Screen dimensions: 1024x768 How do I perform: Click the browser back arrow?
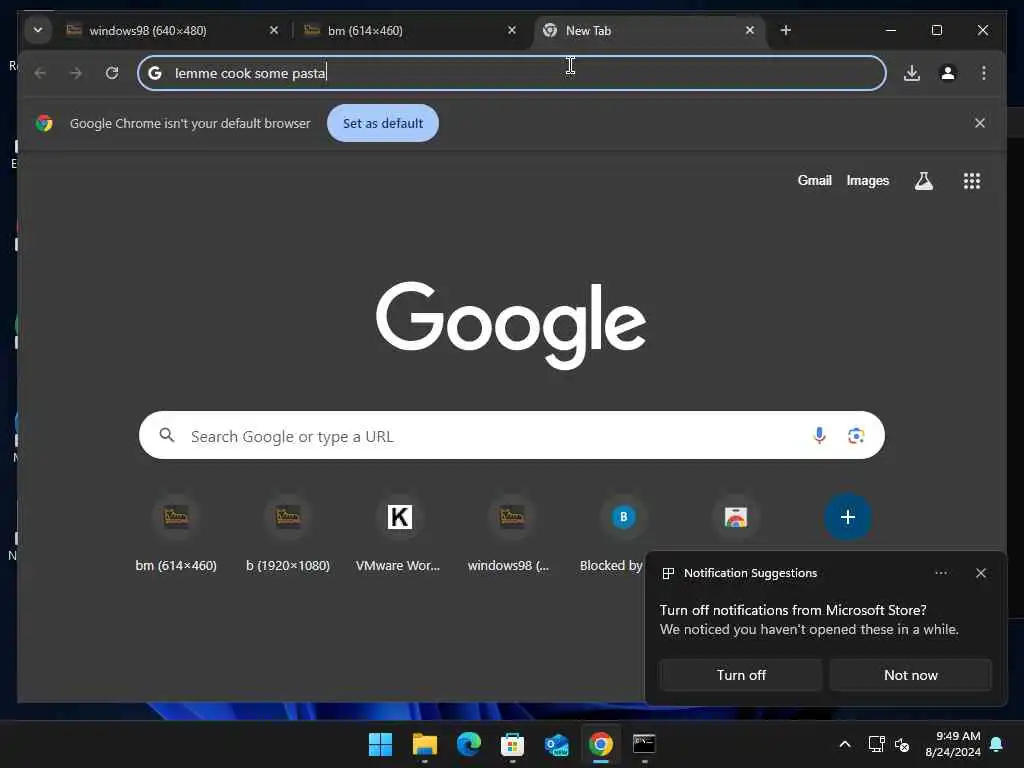coord(40,73)
